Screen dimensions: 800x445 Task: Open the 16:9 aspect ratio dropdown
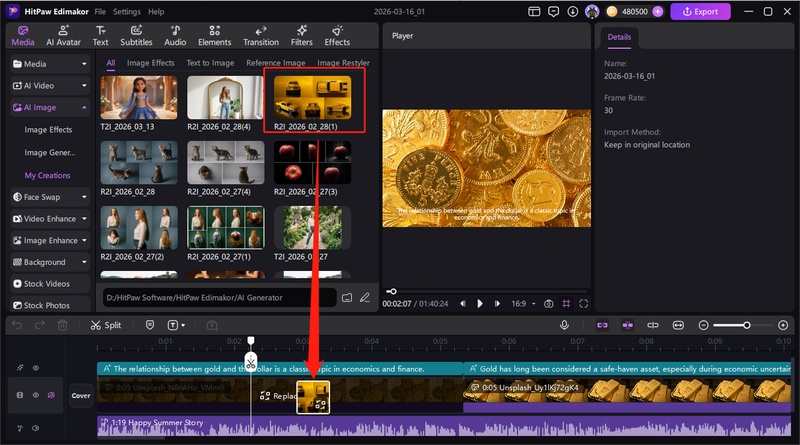coord(523,304)
